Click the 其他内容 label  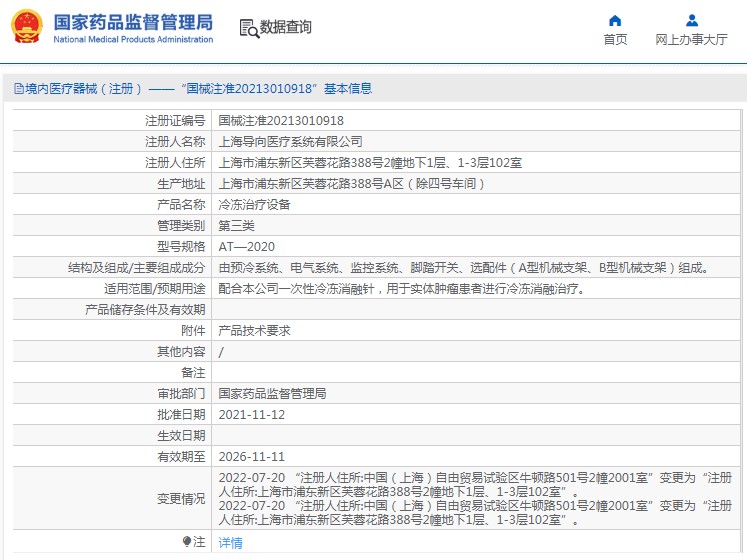tap(181, 351)
